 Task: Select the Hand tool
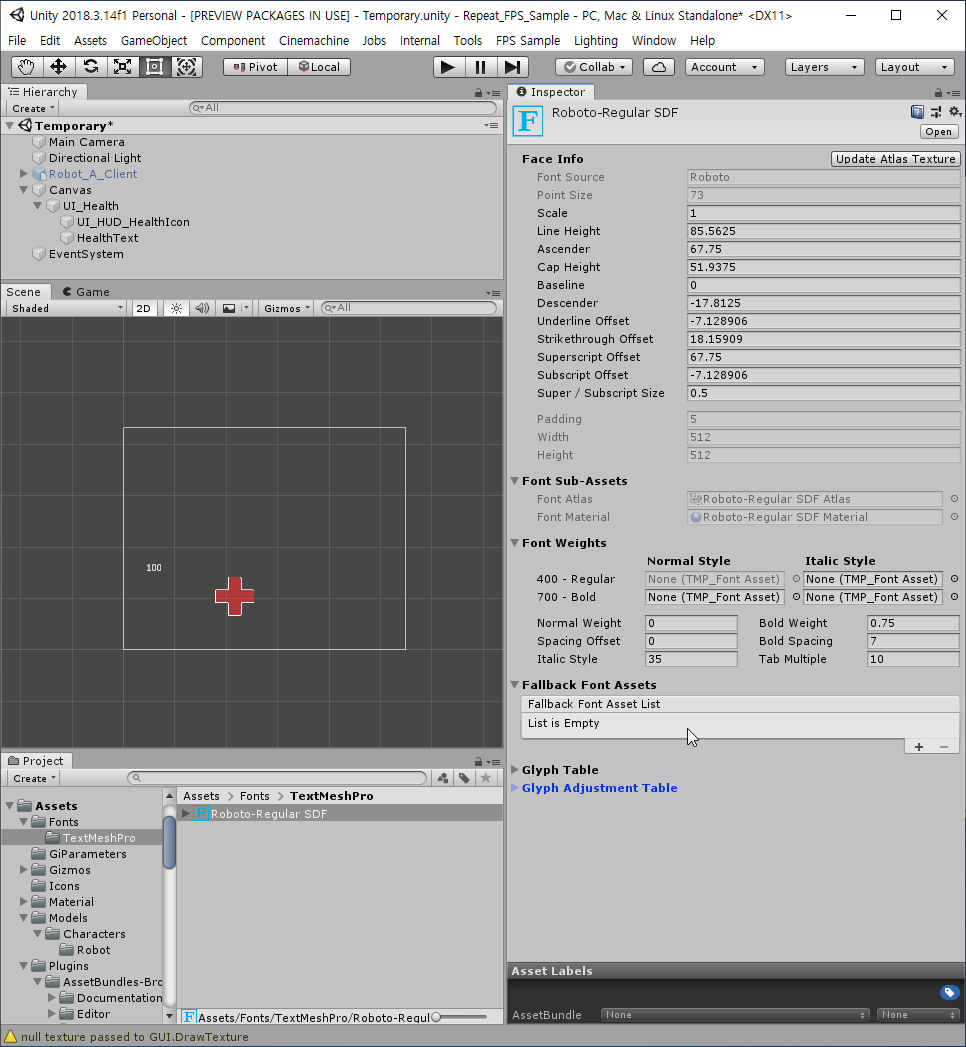pos(27,67)
